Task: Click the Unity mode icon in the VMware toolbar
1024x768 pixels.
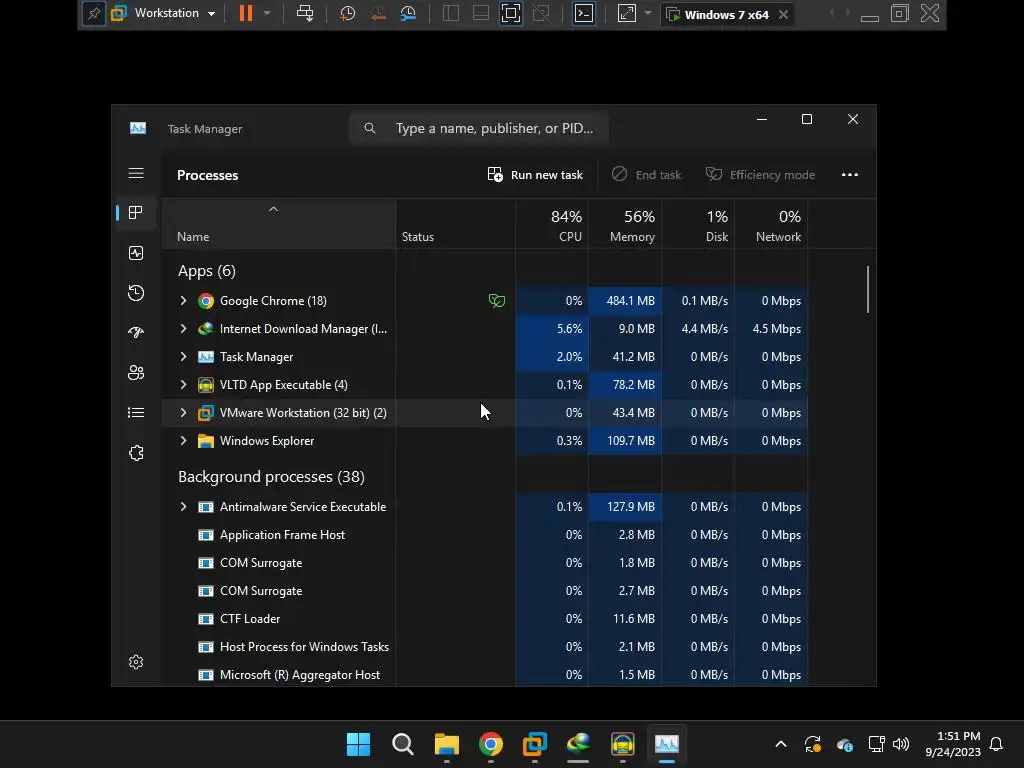Action: tap(541, 14)
